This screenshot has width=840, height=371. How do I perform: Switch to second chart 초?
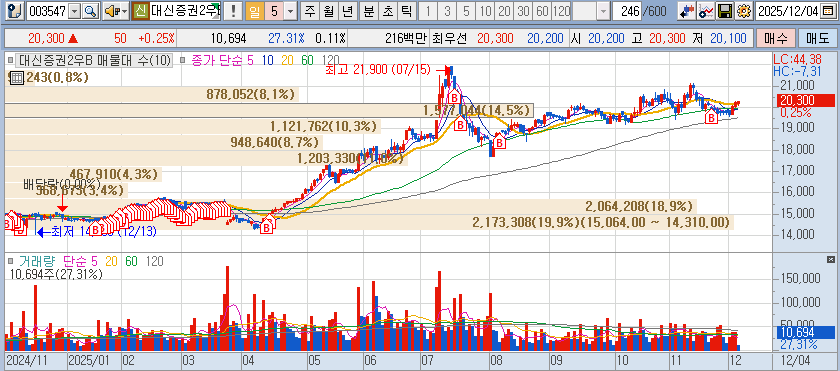(x=387, y=10)
